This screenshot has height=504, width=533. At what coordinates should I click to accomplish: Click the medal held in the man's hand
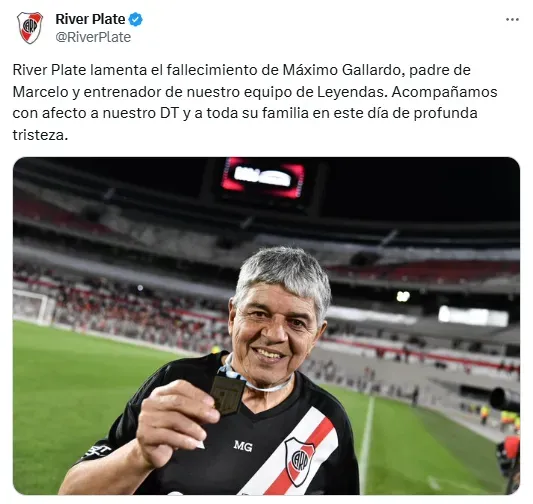pos(227,395)
